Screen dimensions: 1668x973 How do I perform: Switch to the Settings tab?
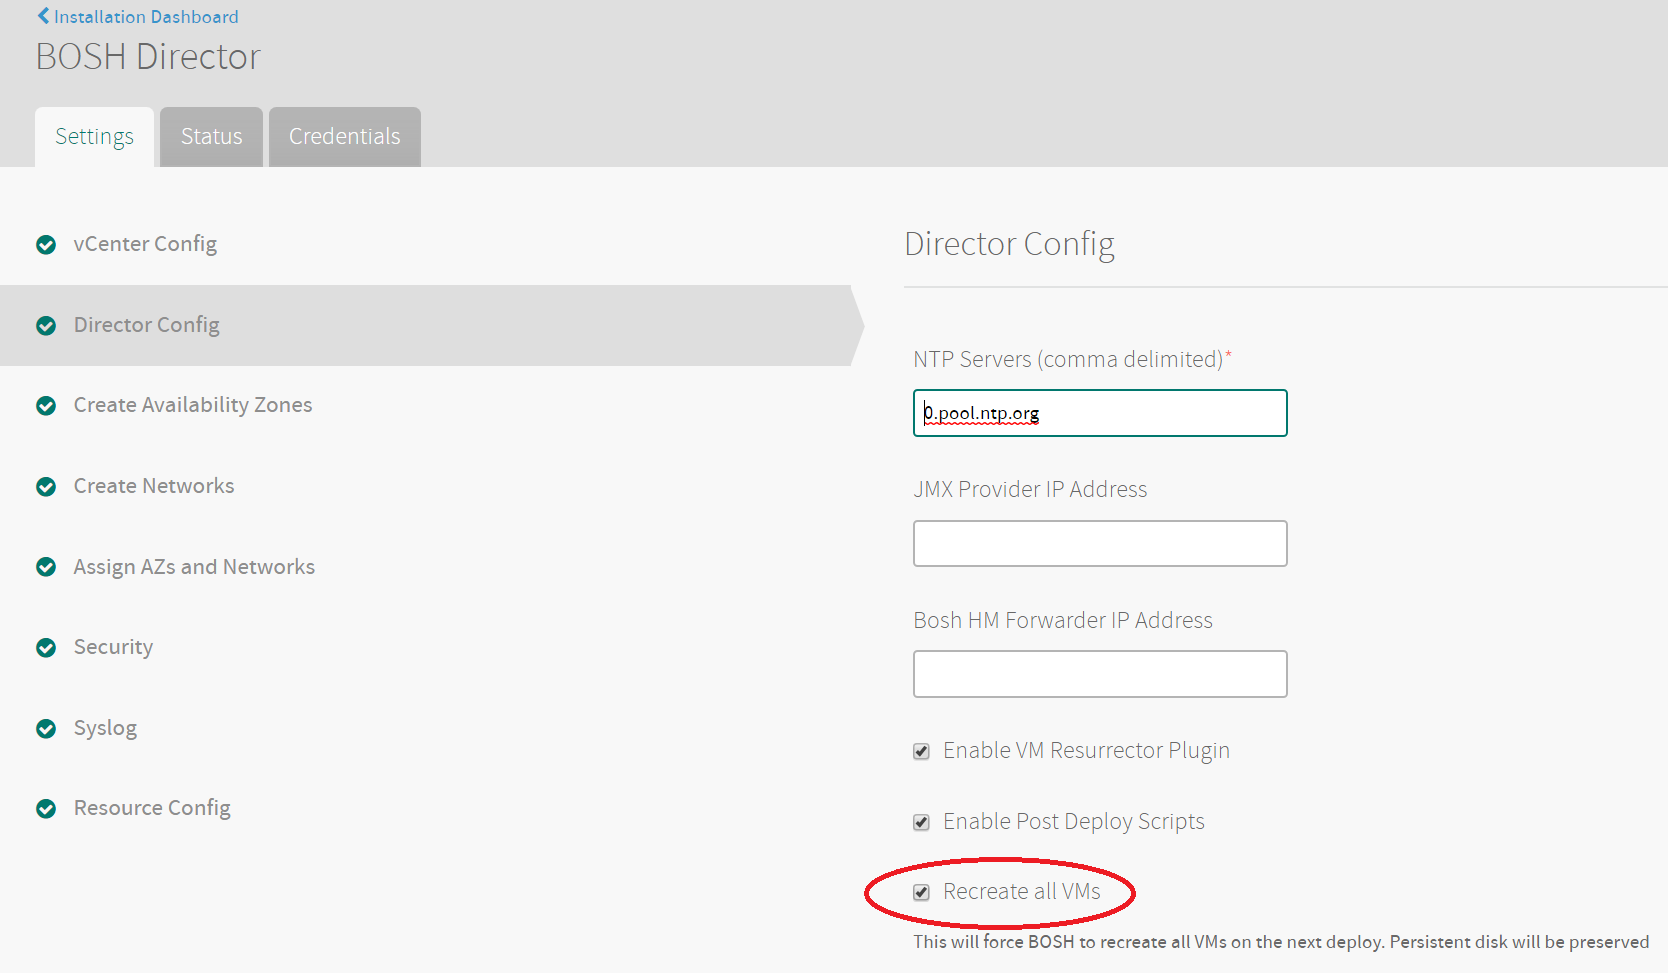tap(94, 137)
